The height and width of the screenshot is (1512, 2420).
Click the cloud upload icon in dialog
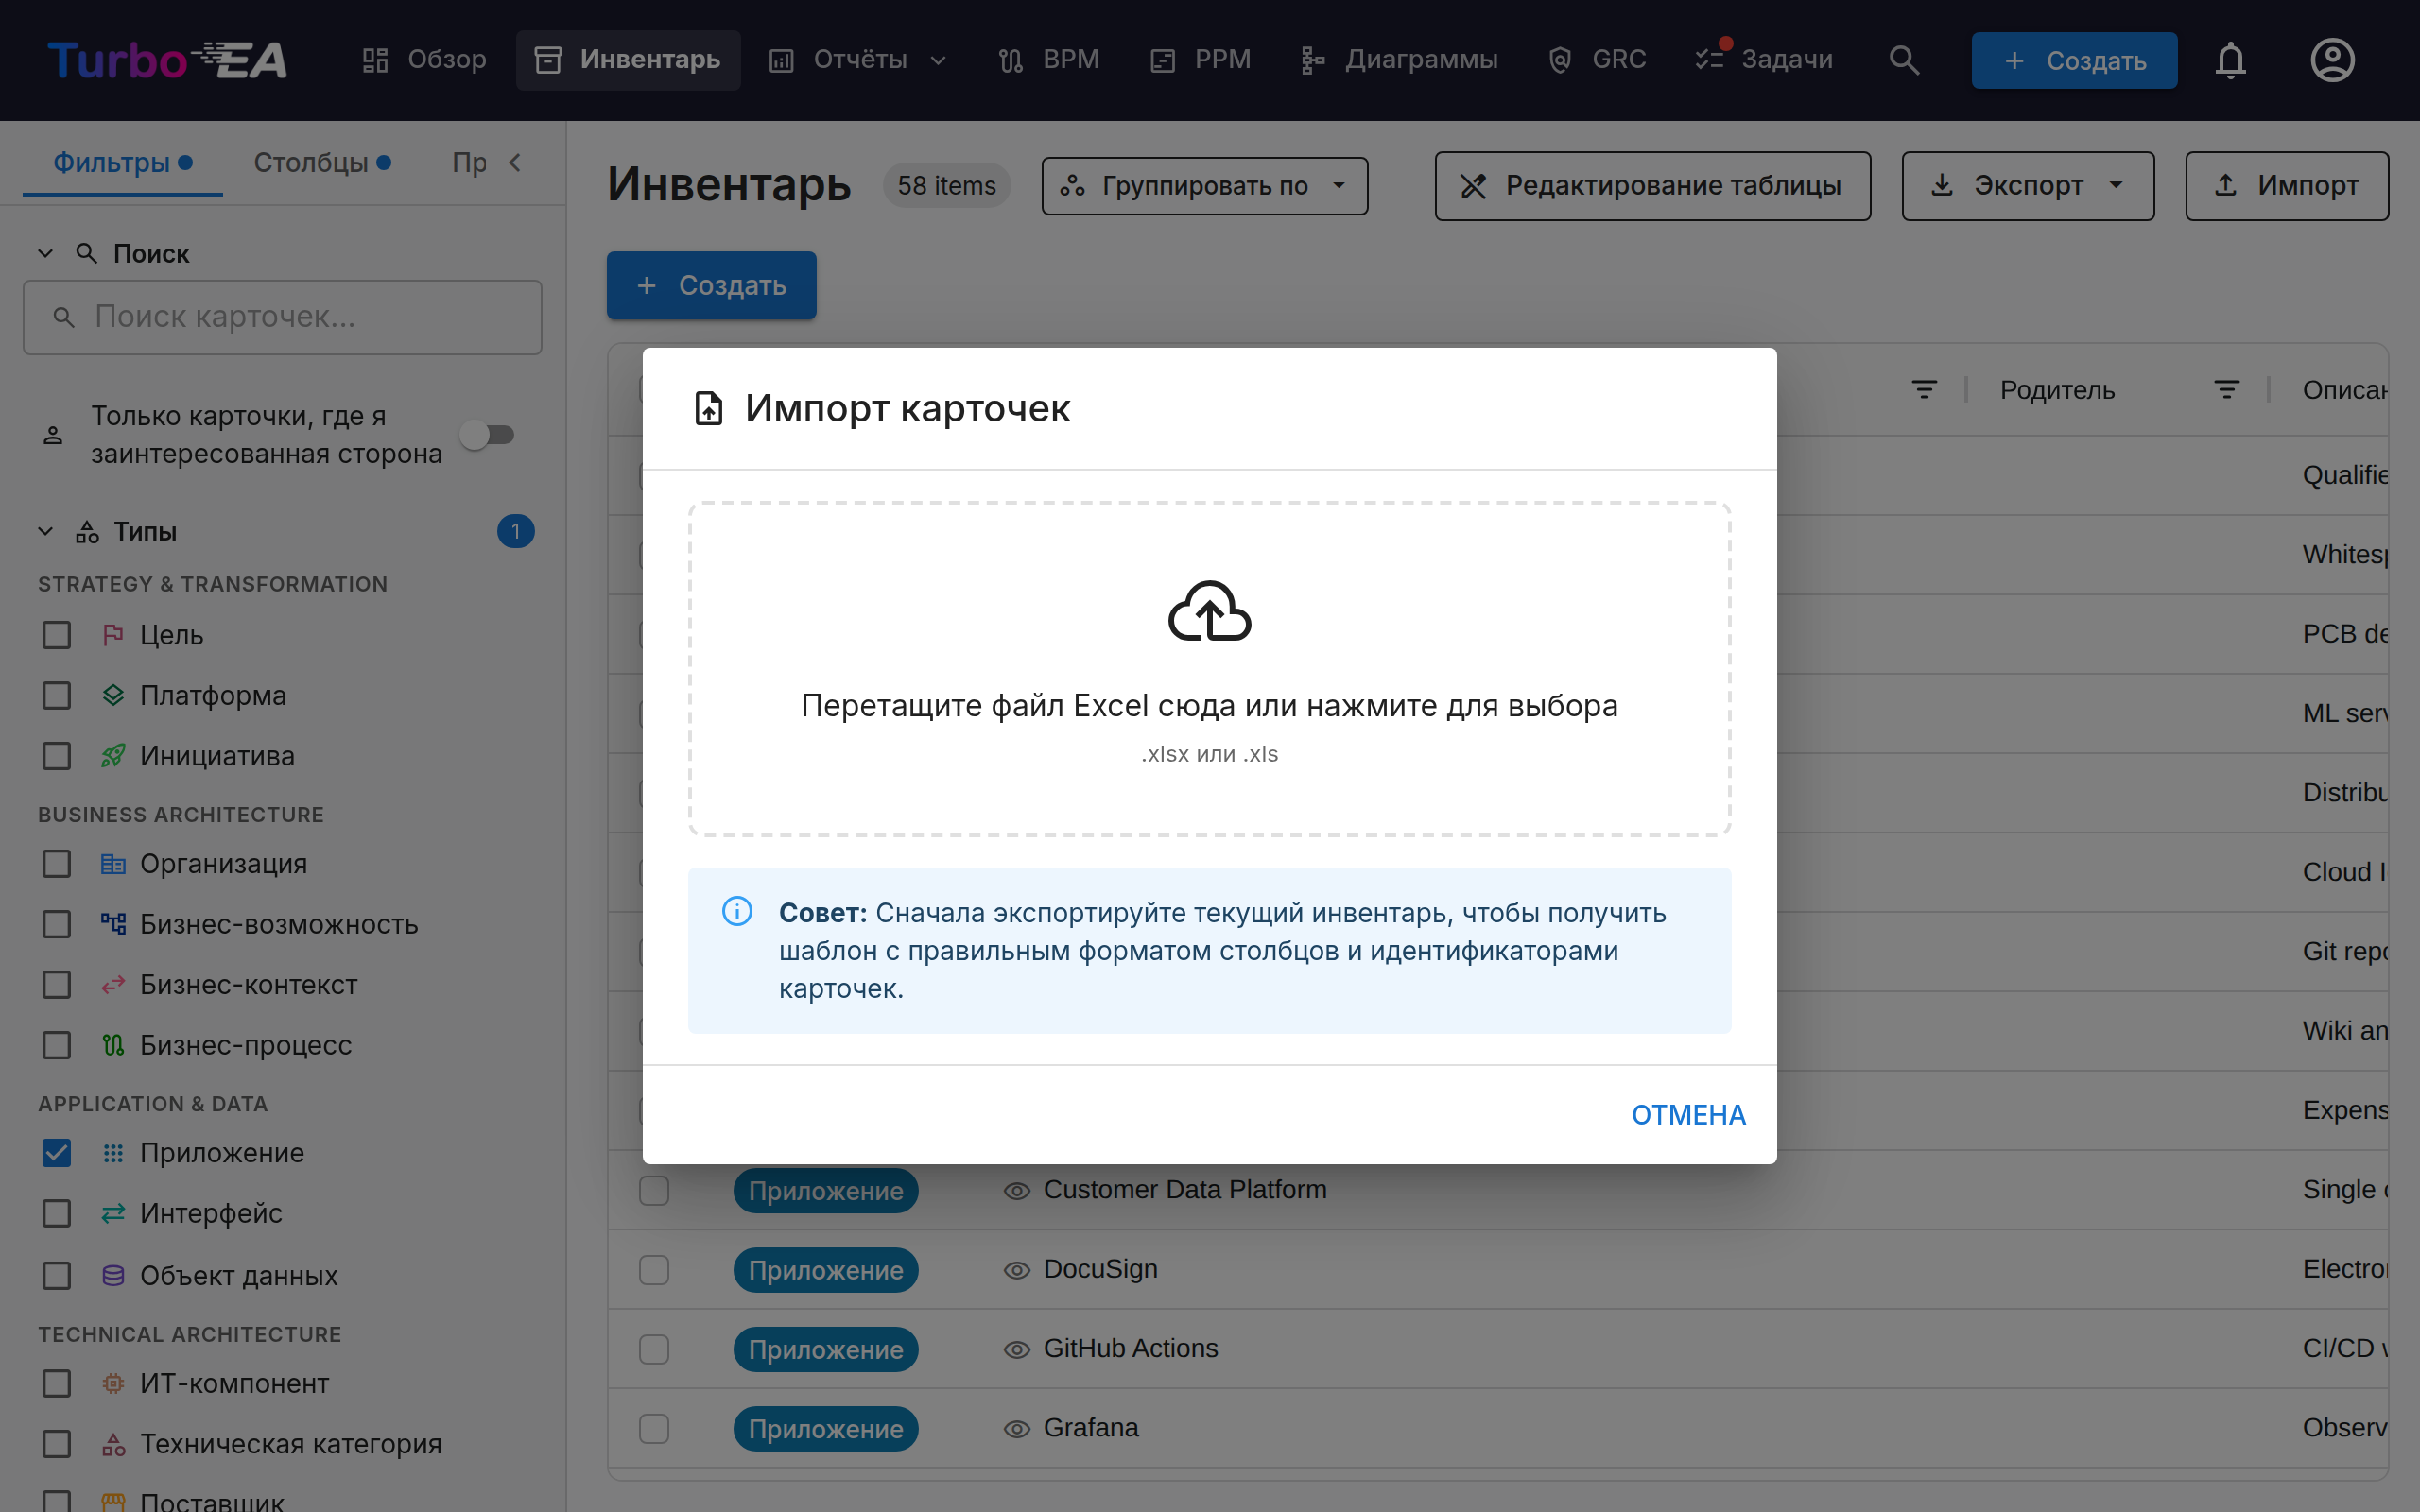point(1209,611)
